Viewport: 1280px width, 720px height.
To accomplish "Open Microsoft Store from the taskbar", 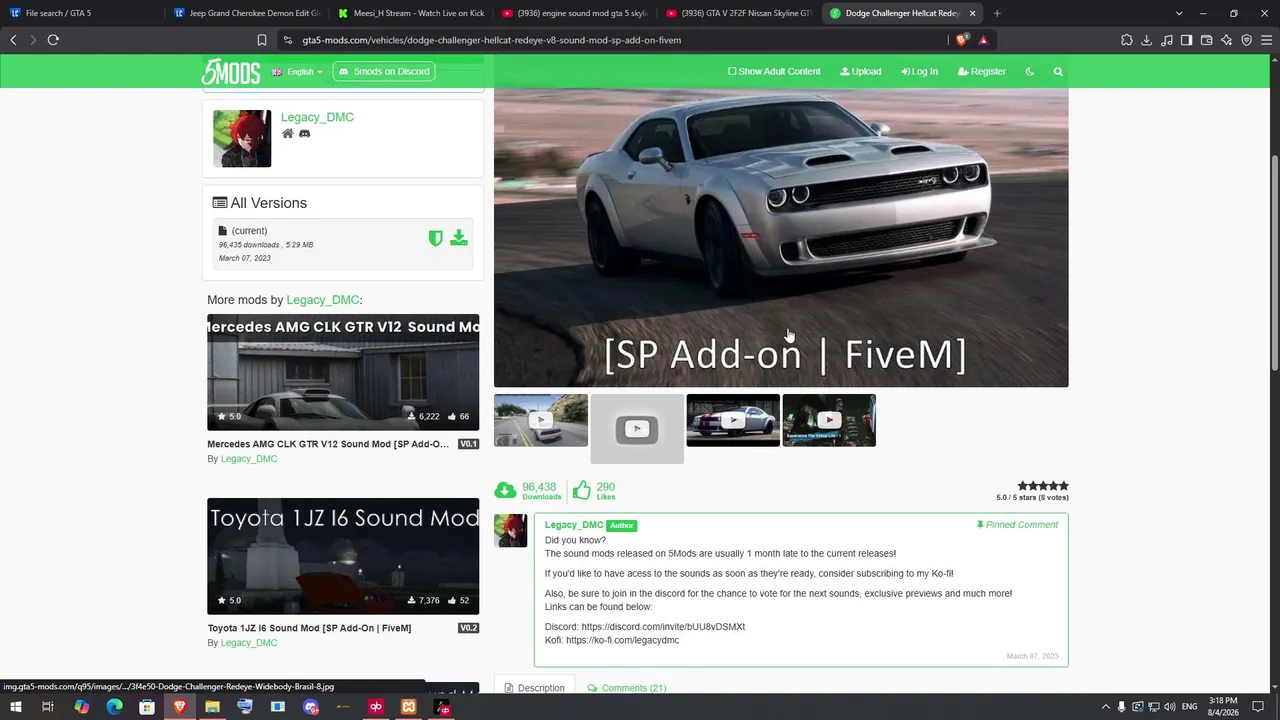I will (147, 707).
